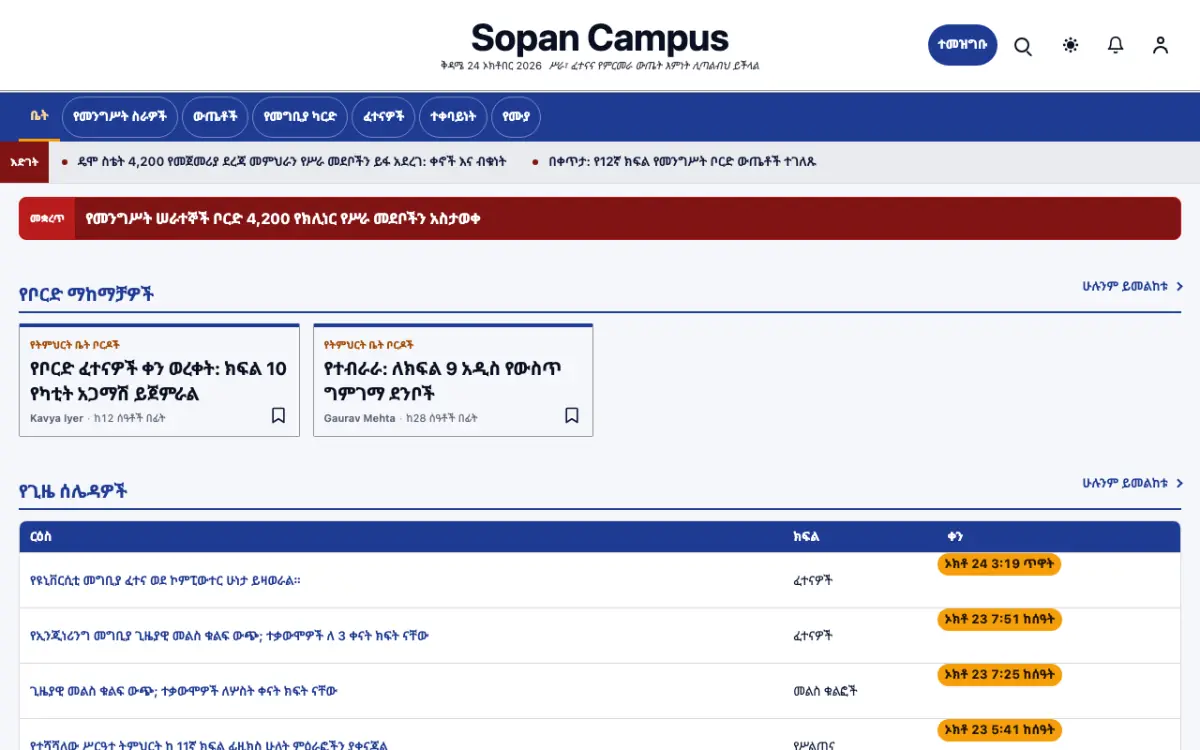Viewport: 1200px width, 750px height.
Task: Click the date badge "ኦክቶ 24 3:19 ጥዋት"
Action: click(999, 564)
